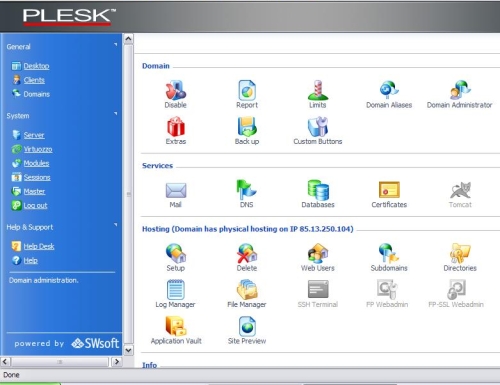The height and width of the screenshot is (385, 500).
Task: Click the sidebar scroll down arrow
Action: pyautogui.click(x=128, y=350)
